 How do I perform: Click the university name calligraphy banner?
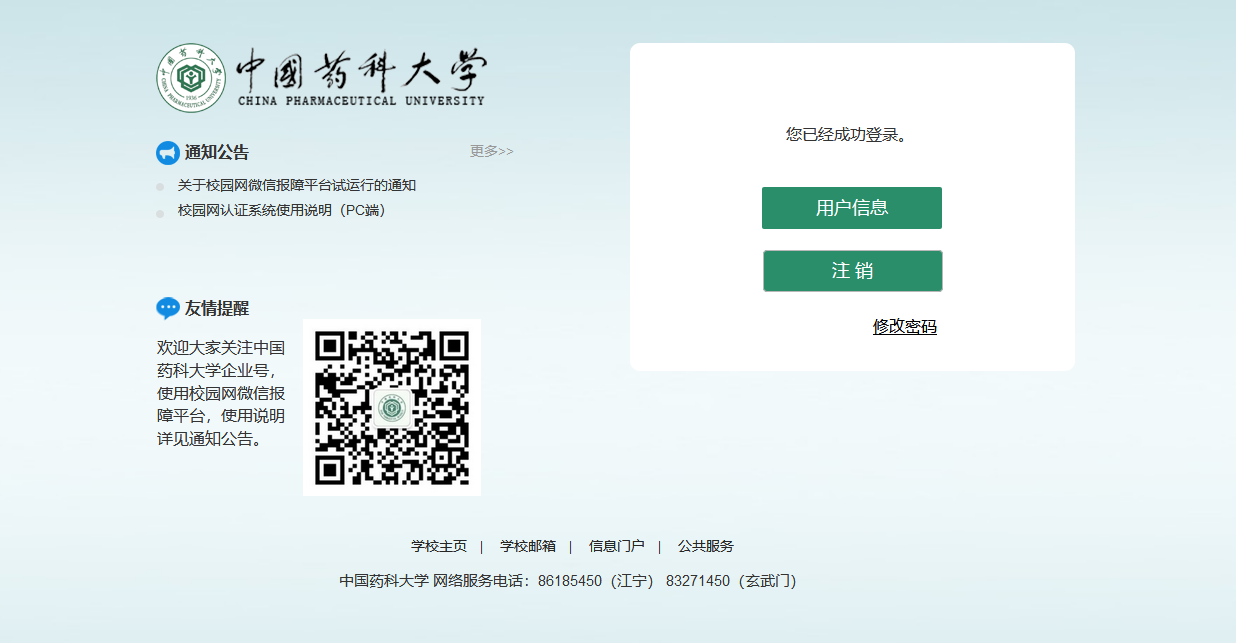tap(361, 77)
